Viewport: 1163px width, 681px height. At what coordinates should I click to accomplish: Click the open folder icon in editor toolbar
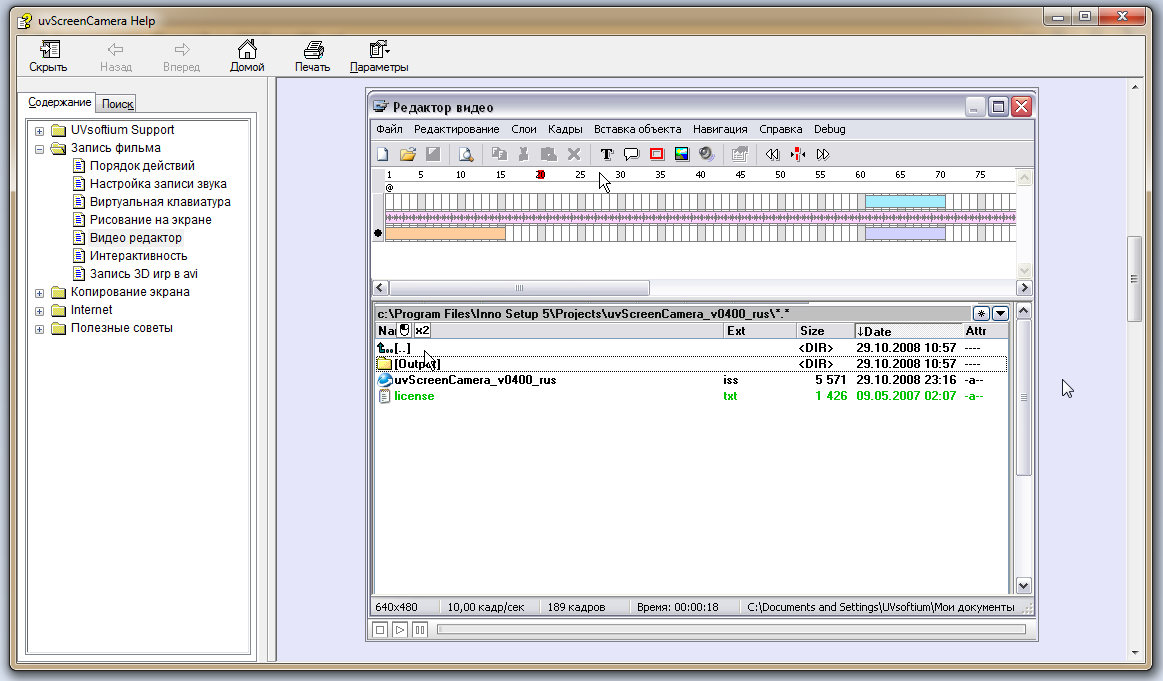tap(408, 154)
